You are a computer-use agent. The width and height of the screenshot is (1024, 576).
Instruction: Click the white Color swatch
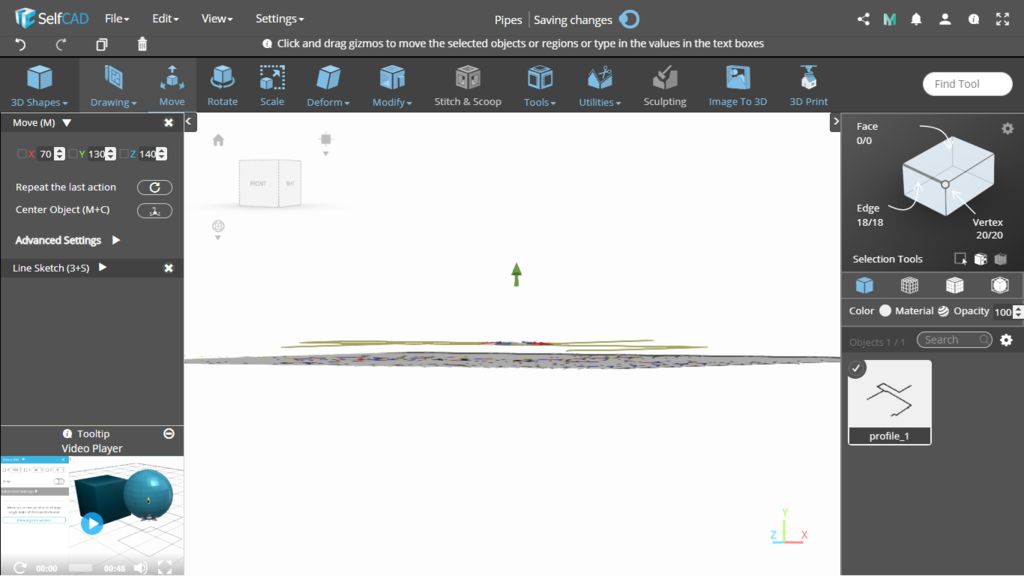885,311
